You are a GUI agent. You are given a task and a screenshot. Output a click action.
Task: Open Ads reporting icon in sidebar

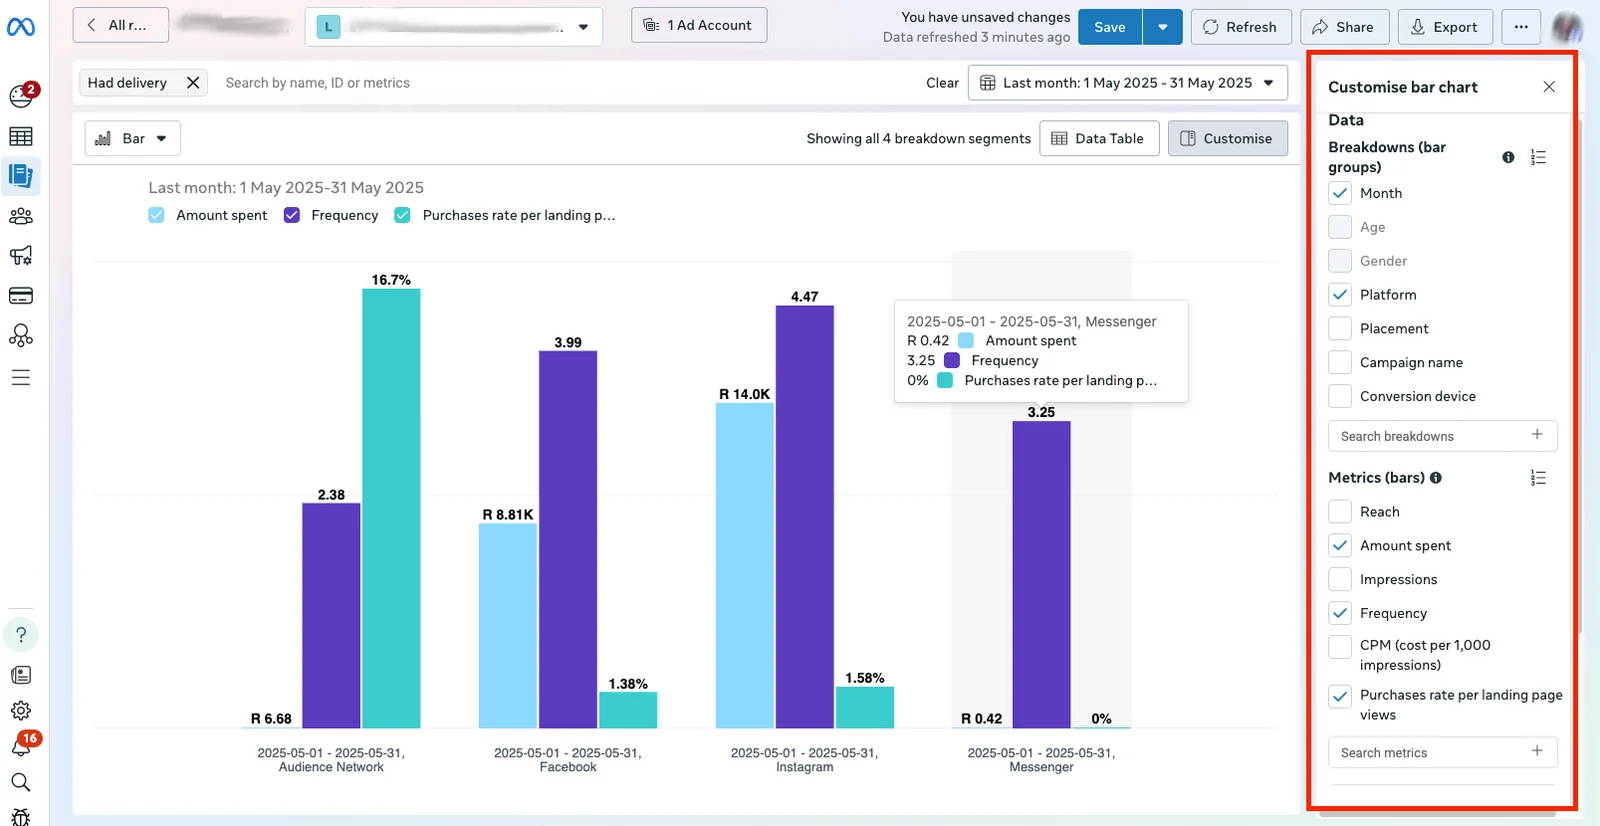[21, 176]
